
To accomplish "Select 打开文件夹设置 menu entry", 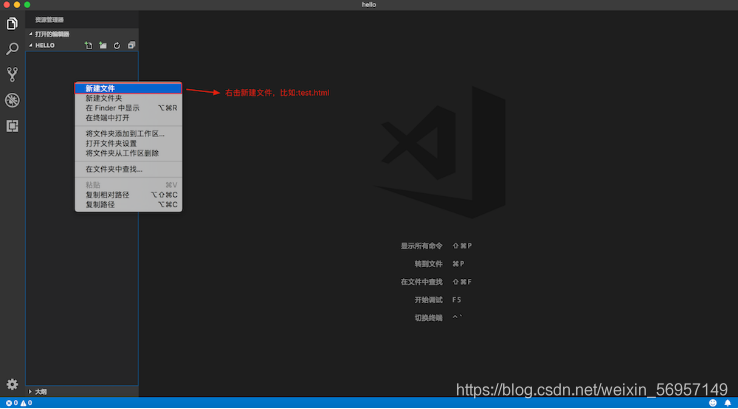I will pyautogui.click(x=128, y=144).
